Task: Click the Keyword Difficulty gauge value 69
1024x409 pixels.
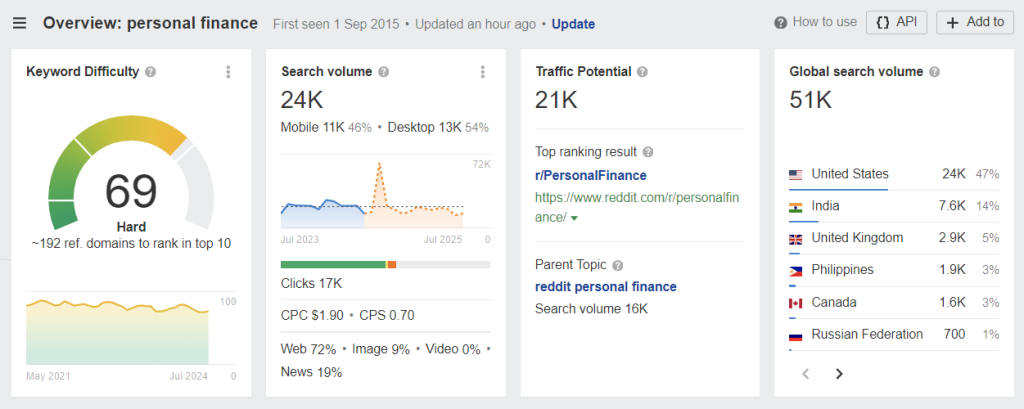Action: click(x=131, y=191)
